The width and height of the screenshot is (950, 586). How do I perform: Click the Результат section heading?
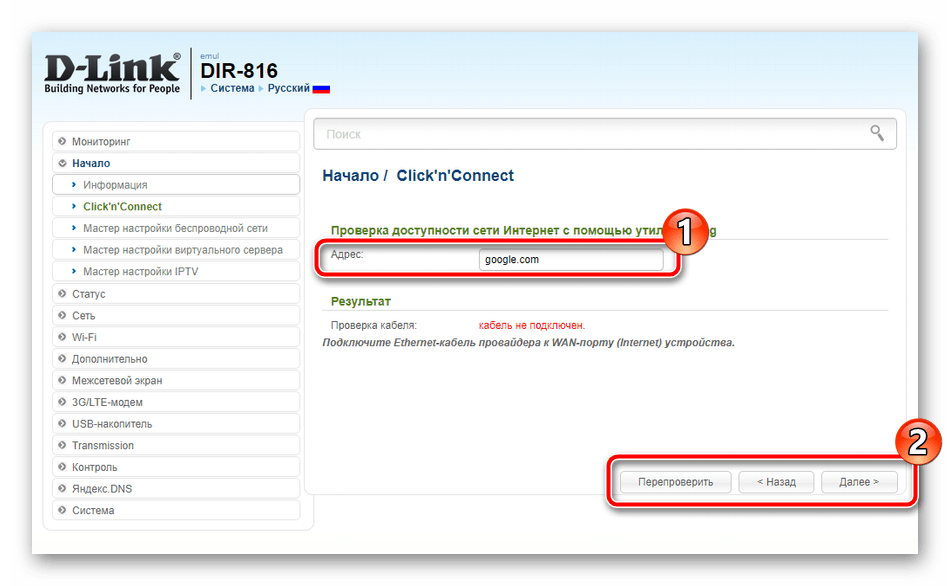point(360,301)
